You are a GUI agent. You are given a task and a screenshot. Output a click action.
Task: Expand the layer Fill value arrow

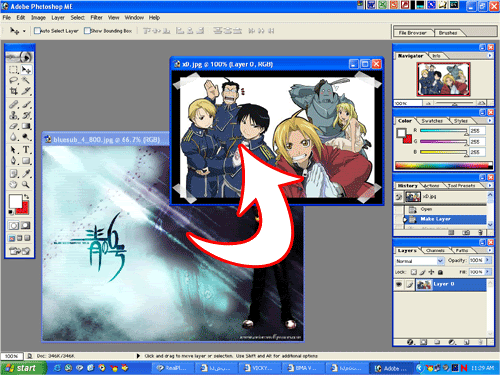click(488, 272)
